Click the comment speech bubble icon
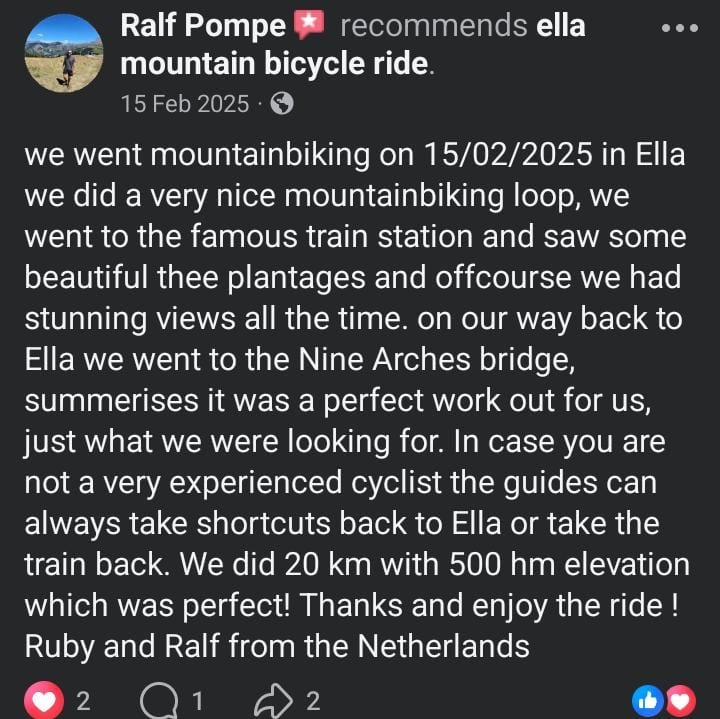The width and height of the screenshot is (720, 719). (159, 700)
